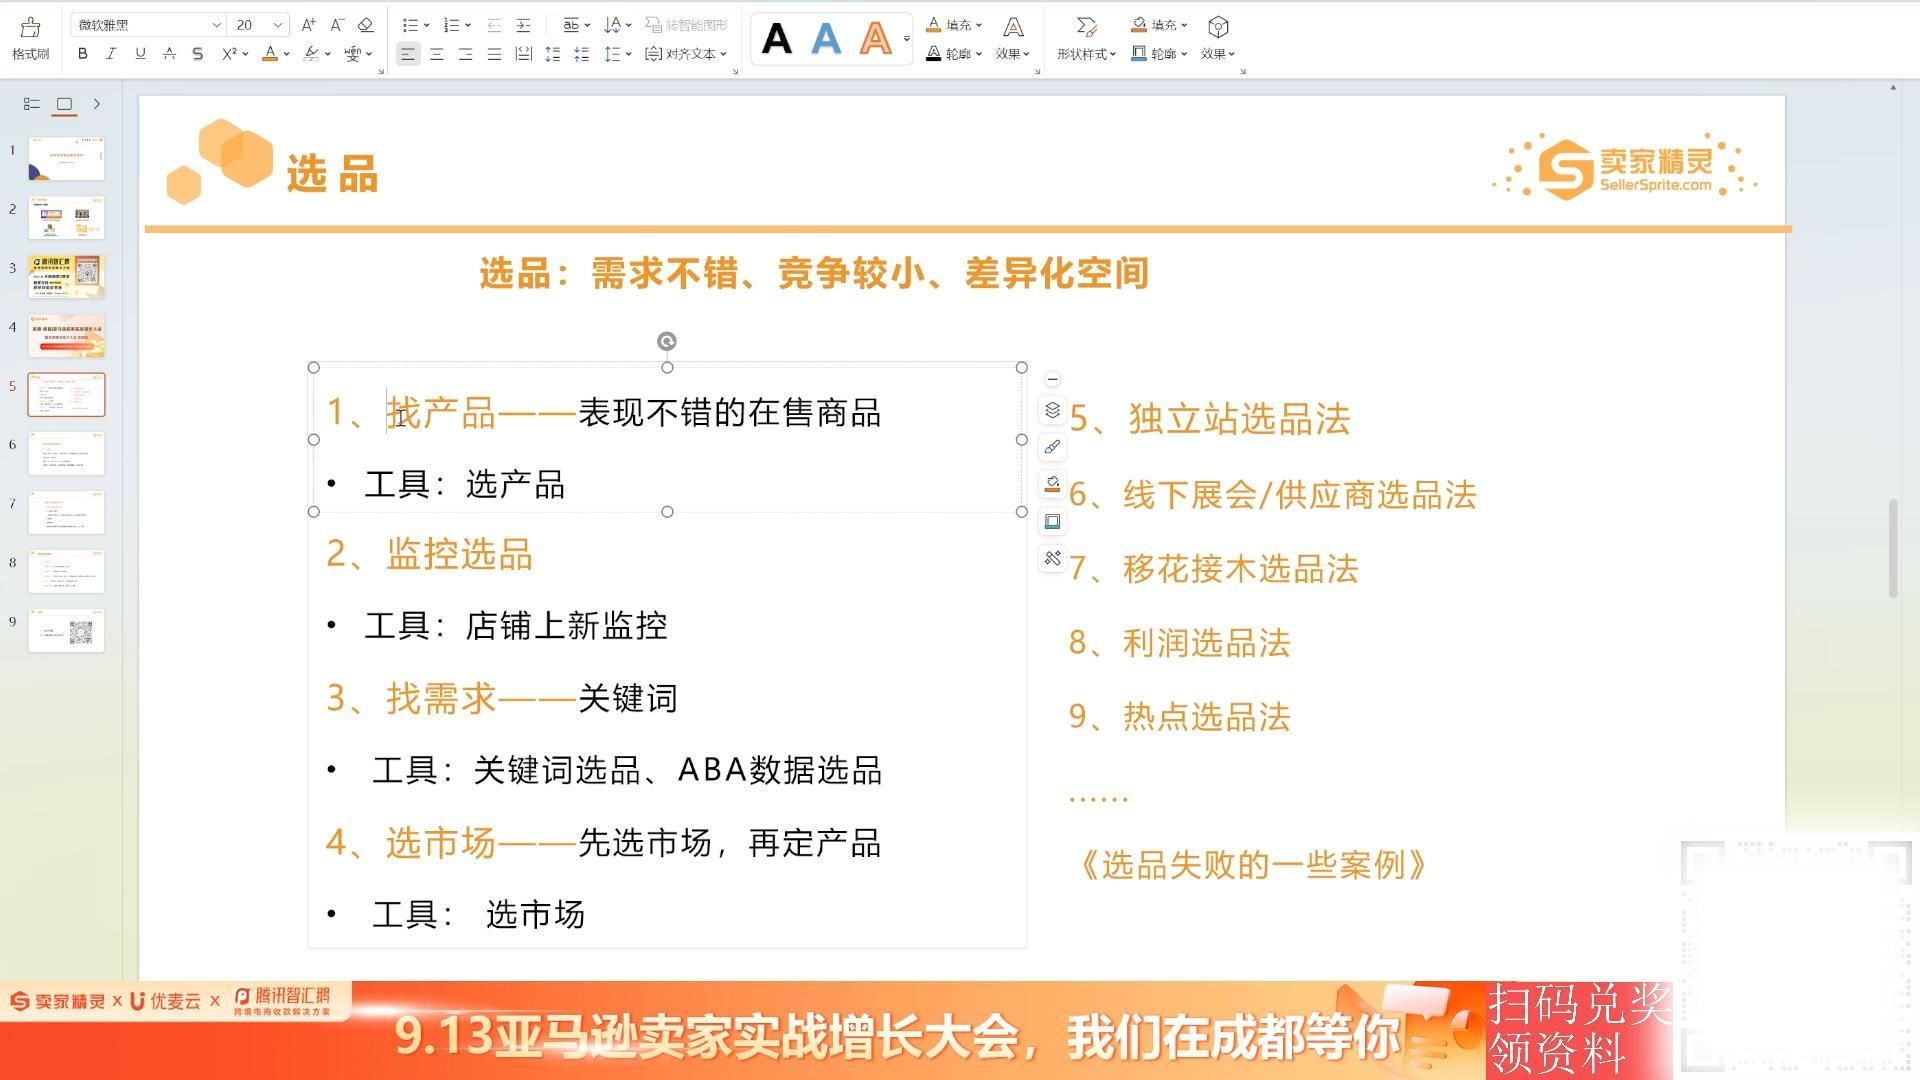Apply distributed alignment
This screenshot has width=1920, height=1080.
(x=523, y=54)
